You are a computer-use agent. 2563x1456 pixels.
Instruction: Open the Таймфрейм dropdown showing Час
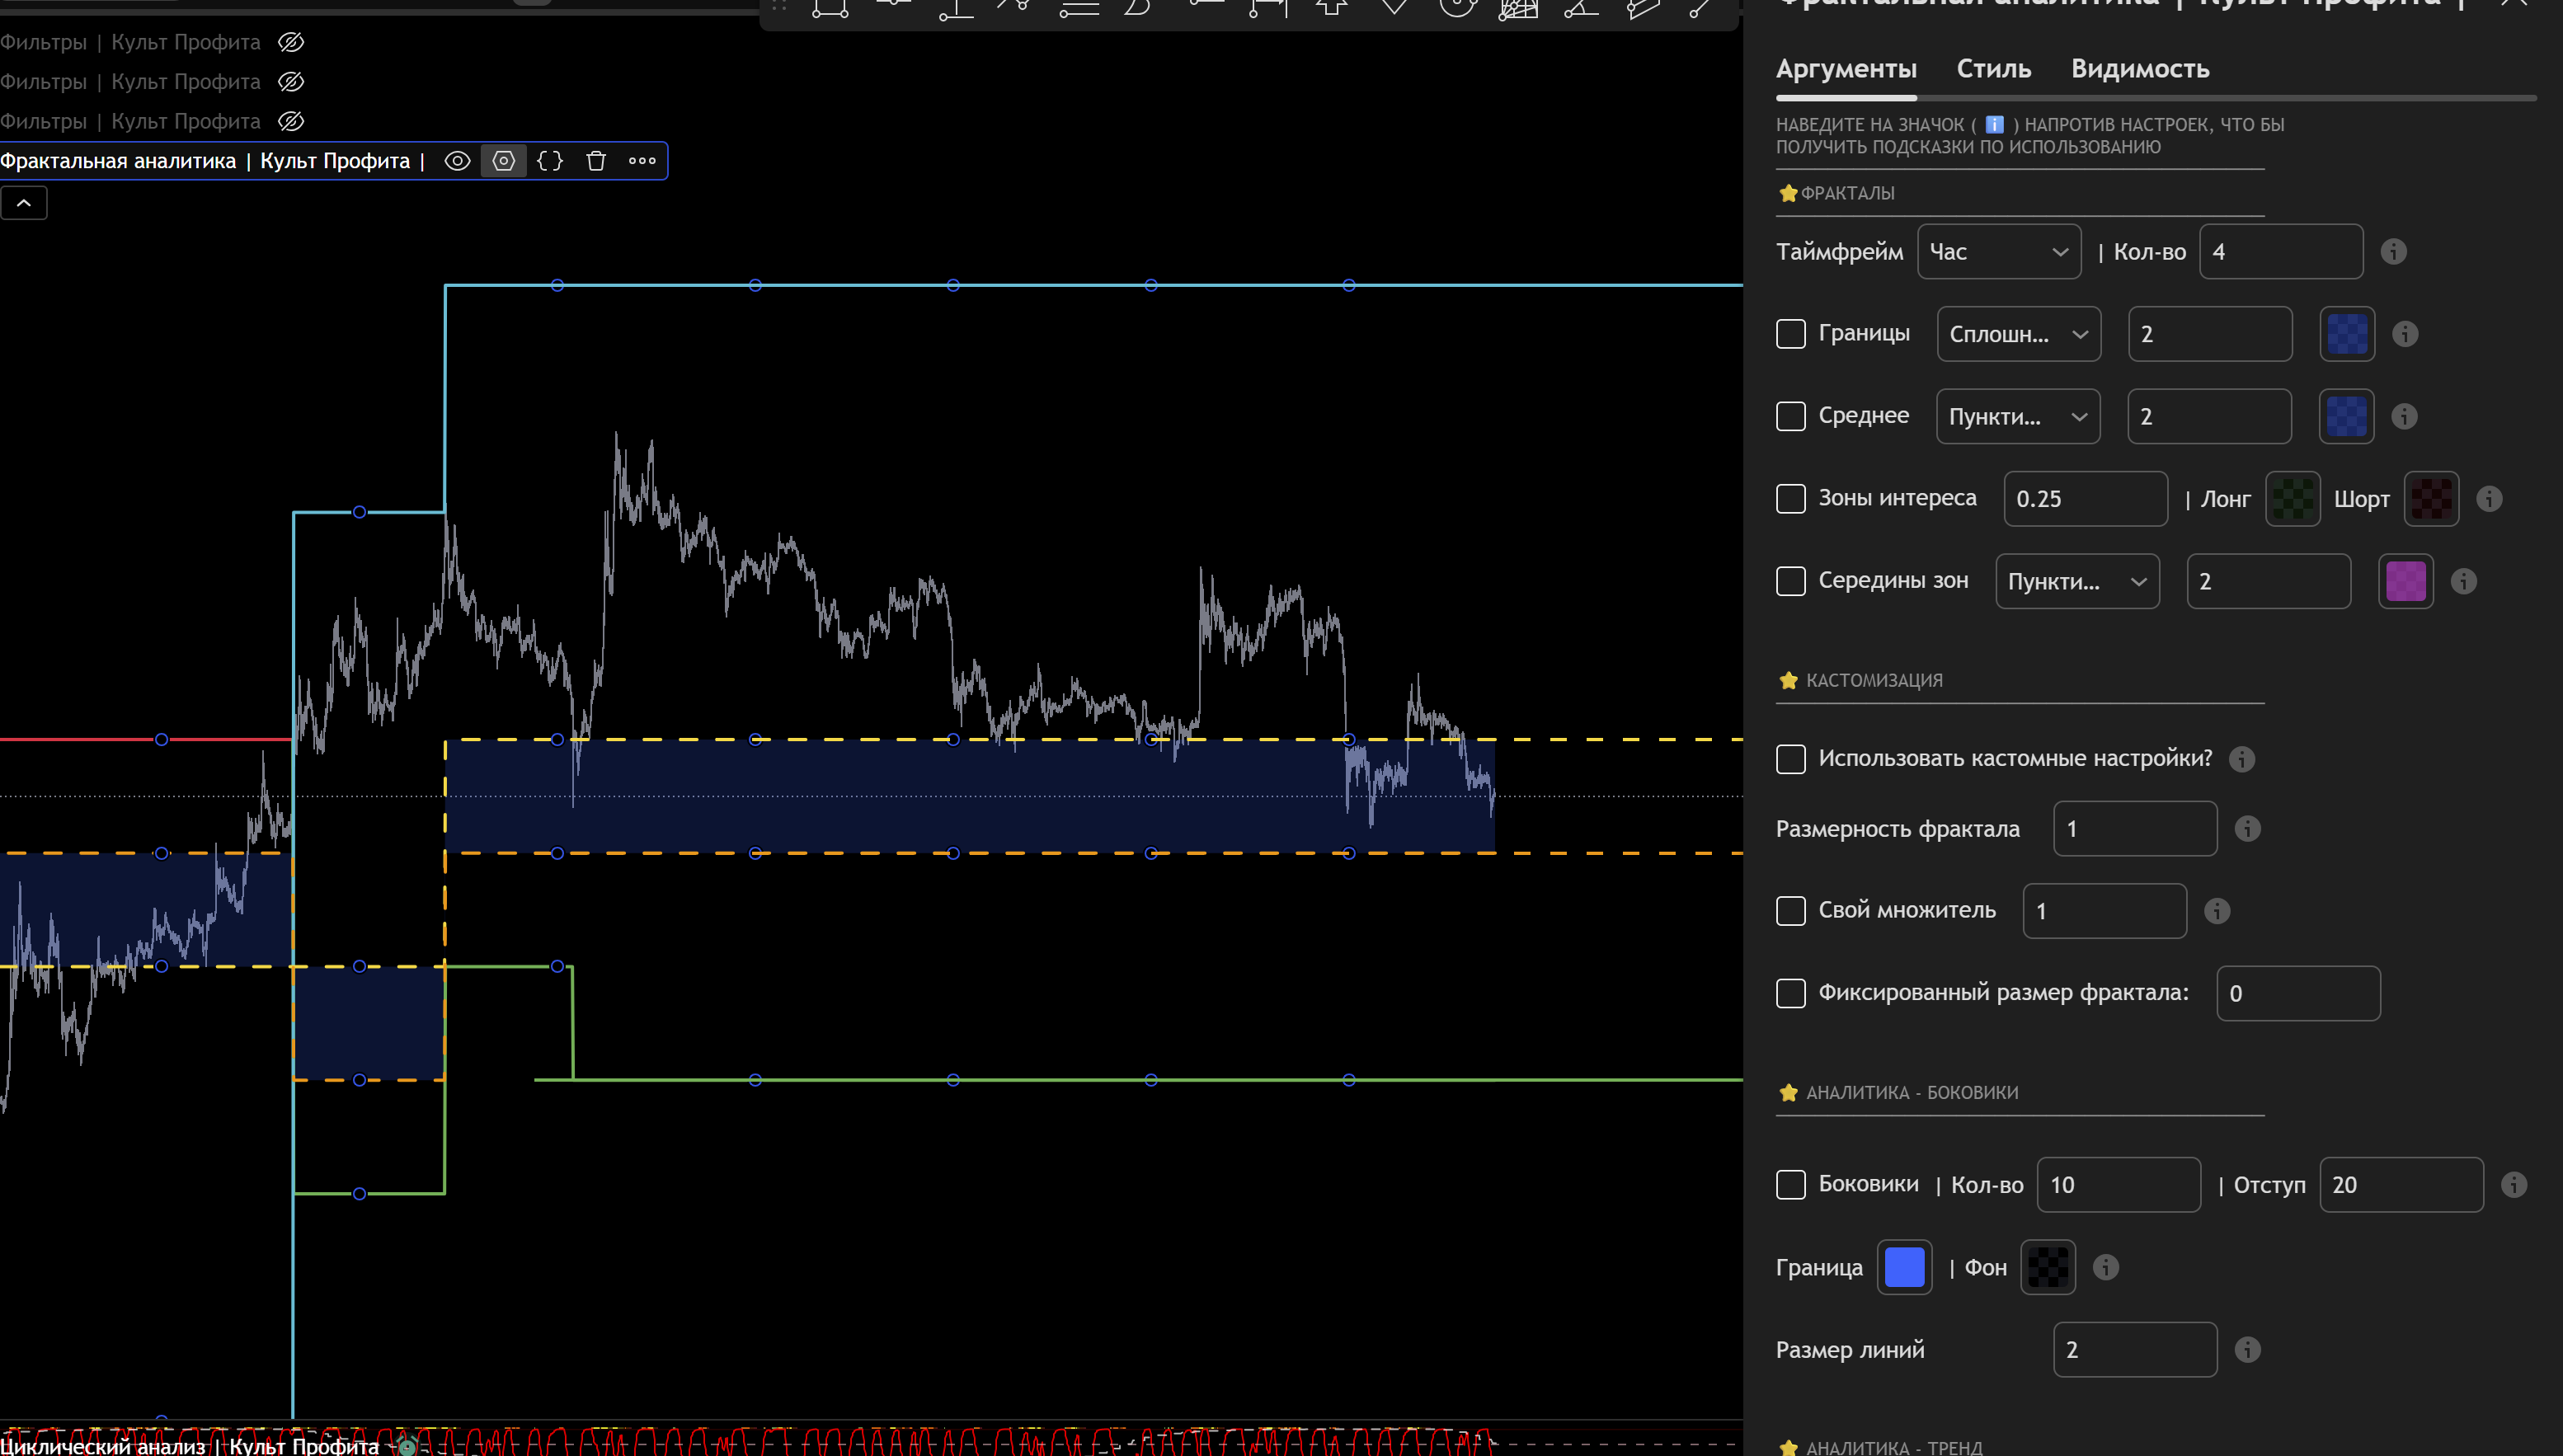pyautogui.click(x=1998, y=252)
